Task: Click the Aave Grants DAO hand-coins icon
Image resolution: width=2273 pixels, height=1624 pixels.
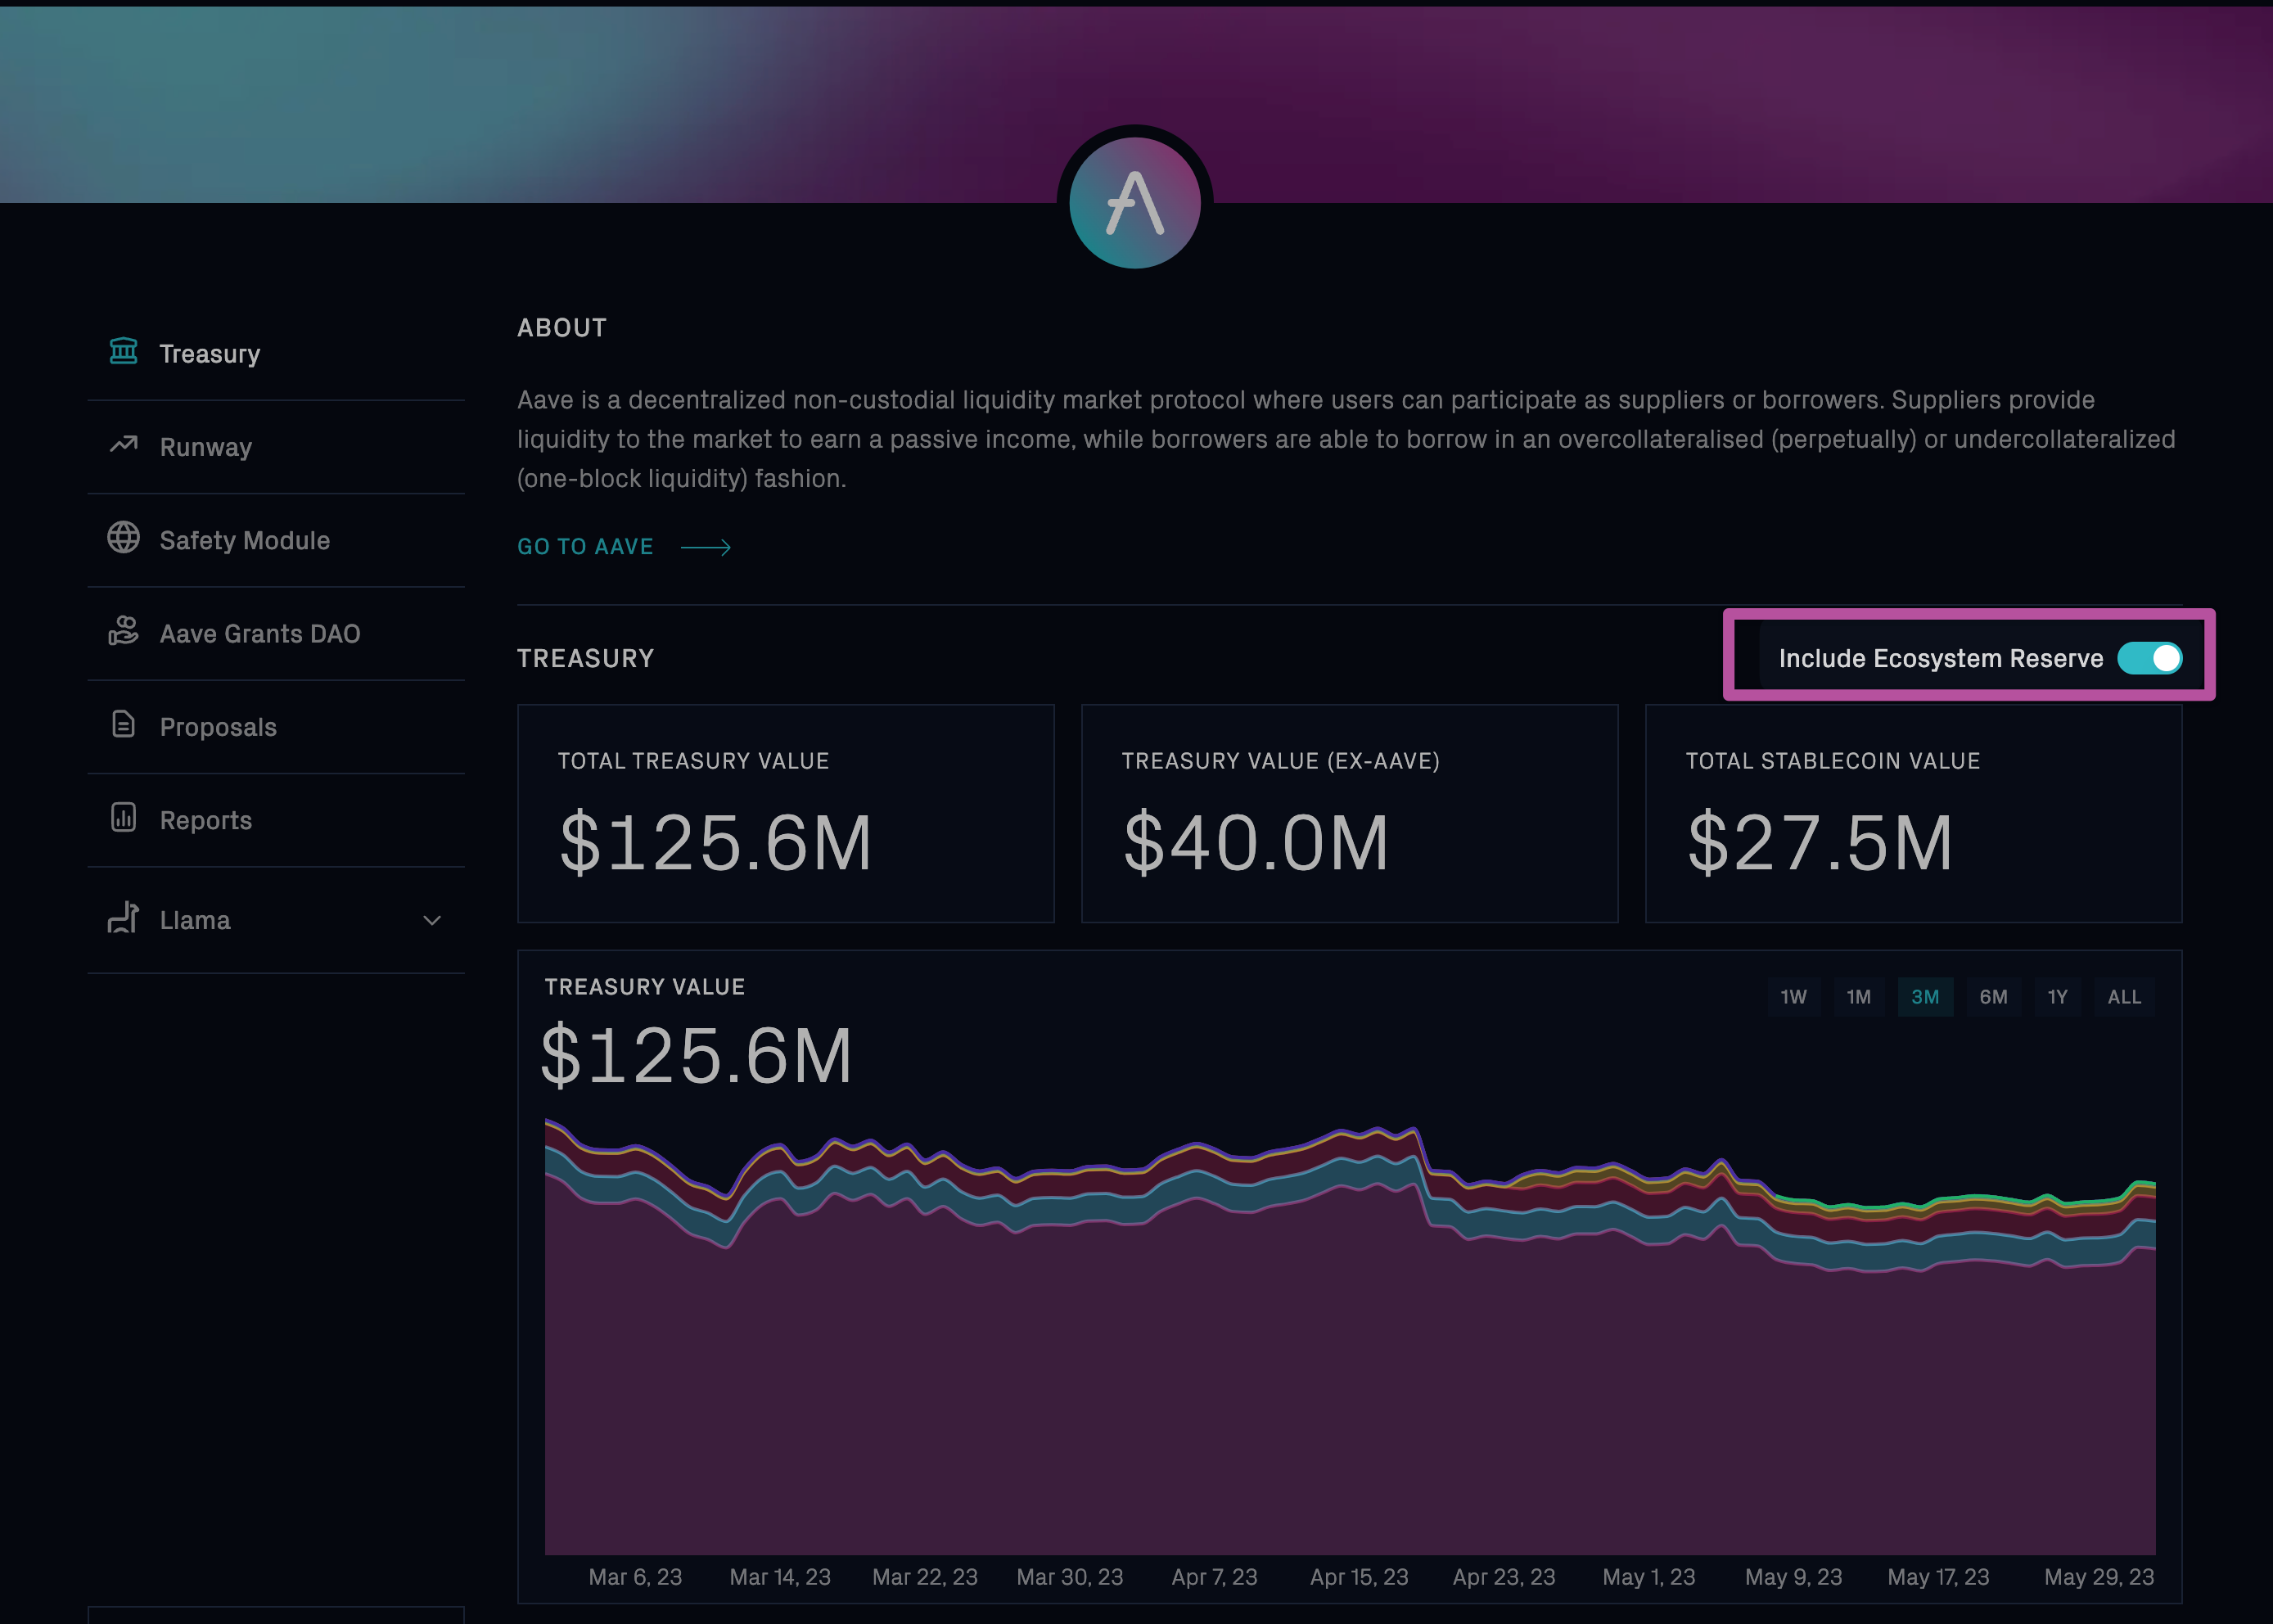Action: (123, 630)
